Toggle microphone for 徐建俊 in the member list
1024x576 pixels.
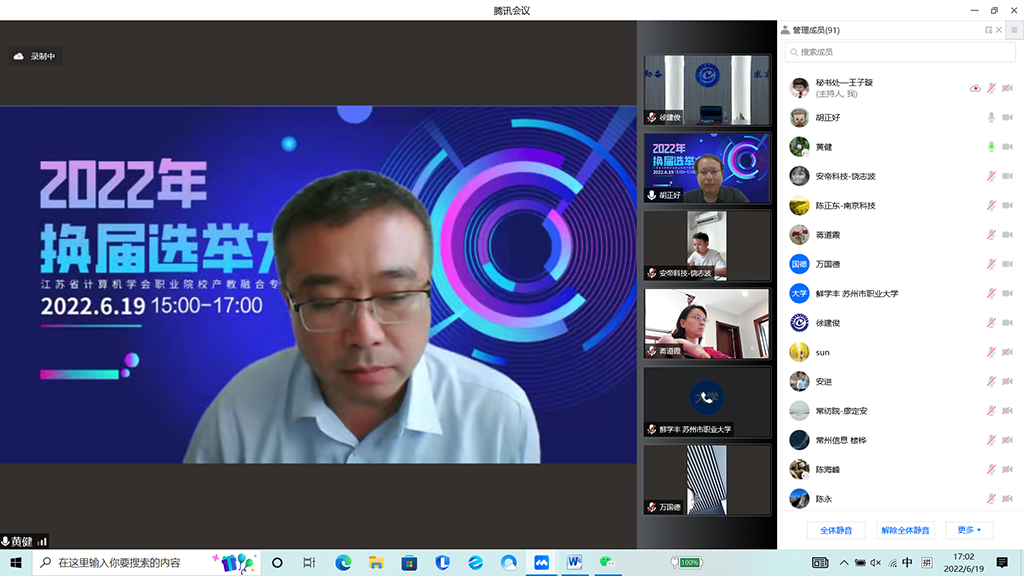(x=991, y=323)
